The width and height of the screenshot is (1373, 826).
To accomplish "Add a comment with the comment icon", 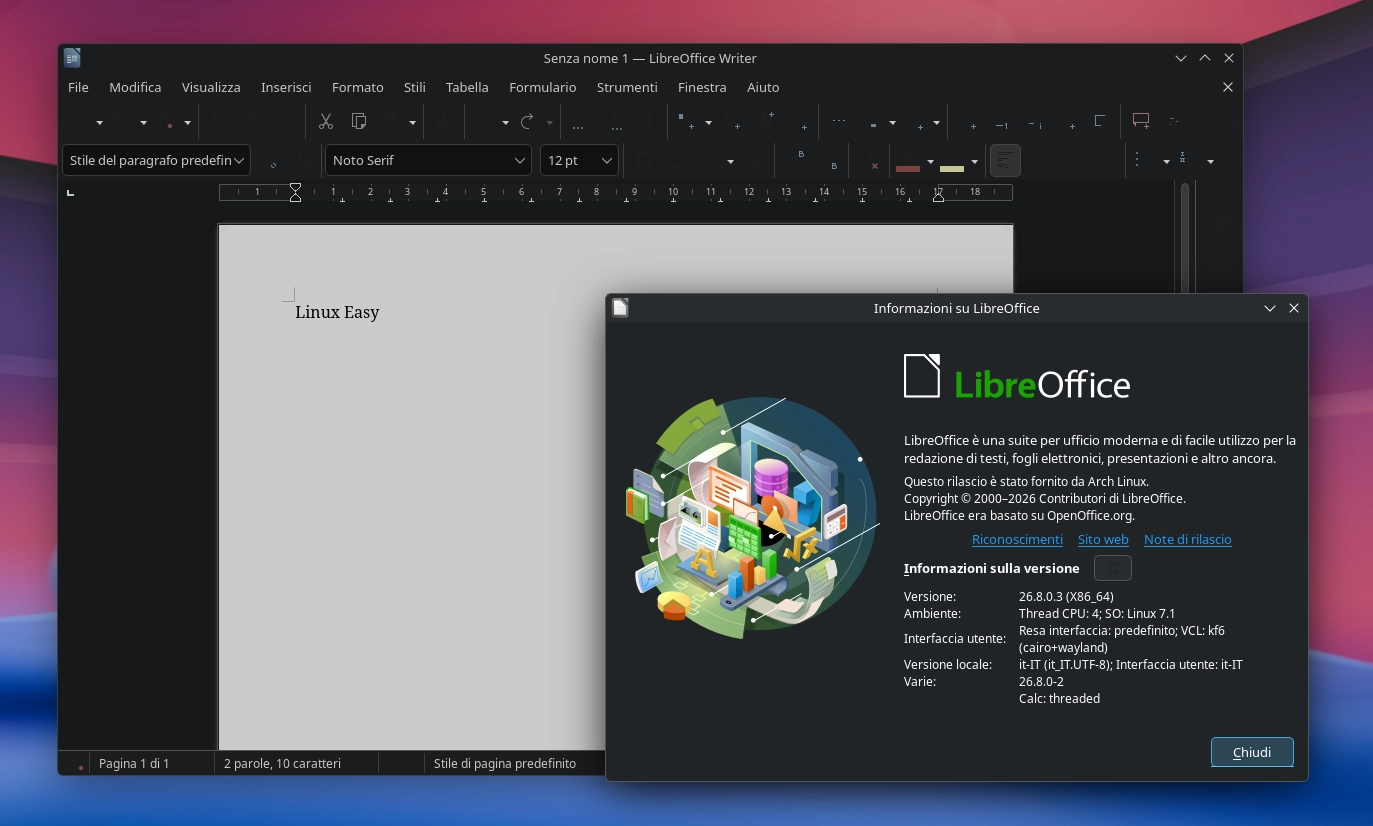I will coord(1141,122).
